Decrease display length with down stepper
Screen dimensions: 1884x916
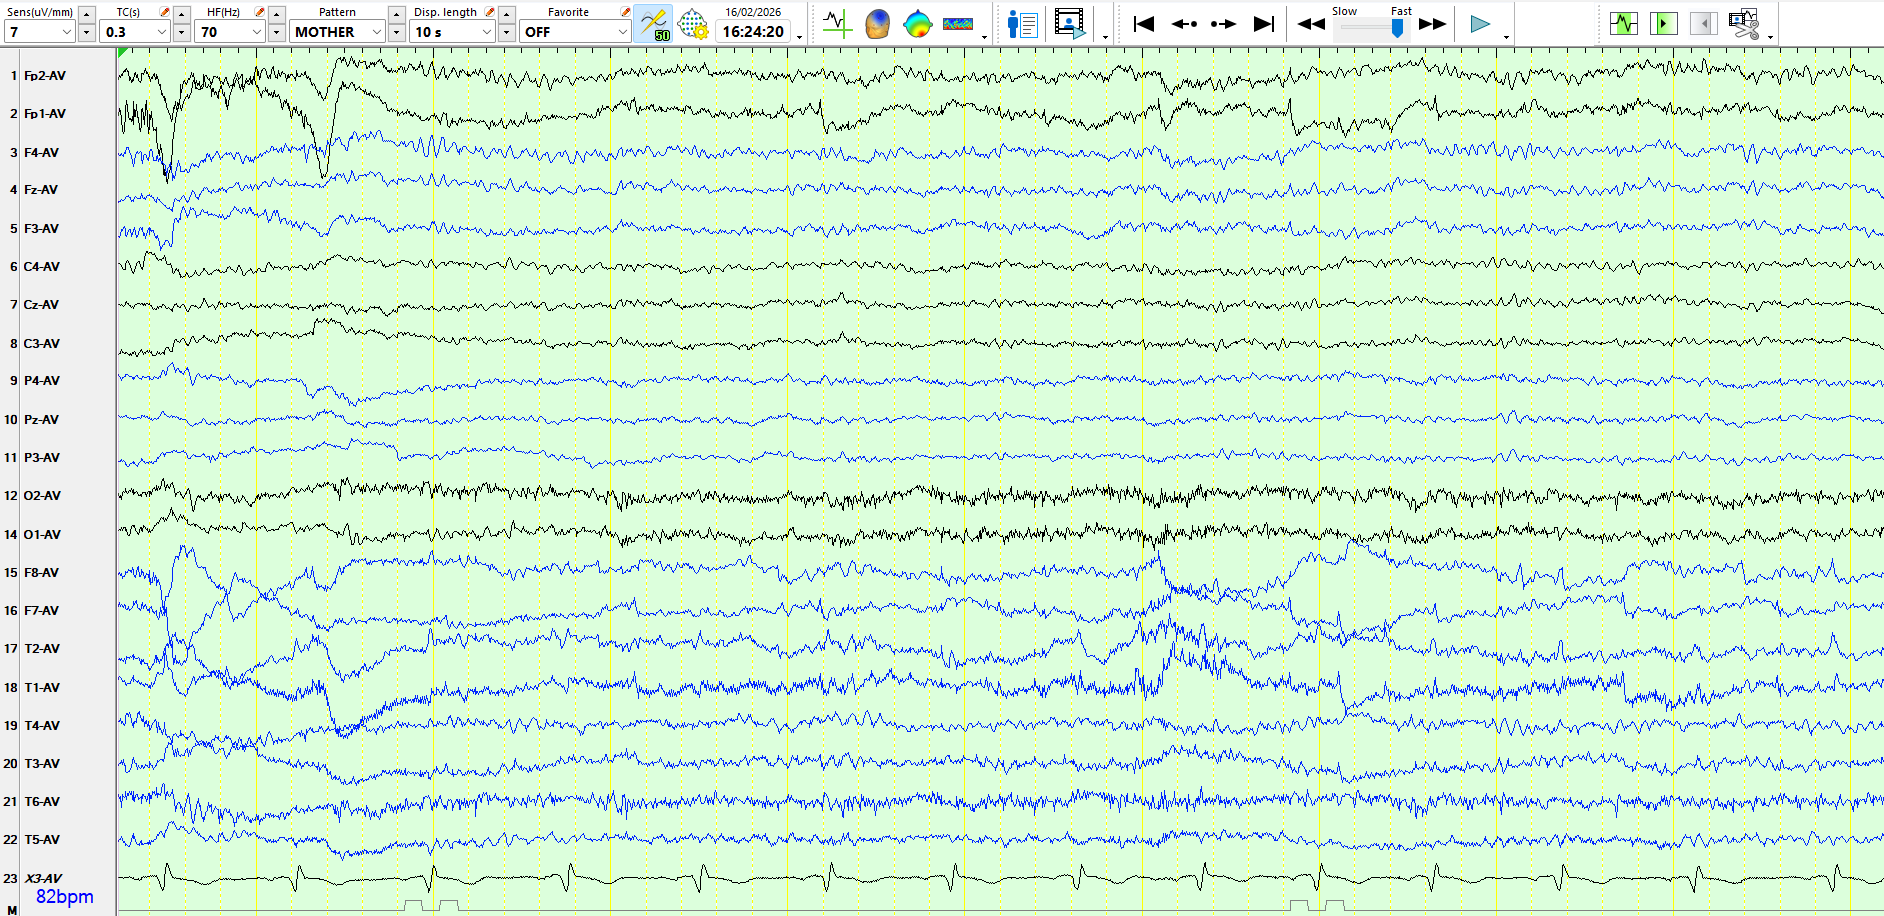point(507,33)
